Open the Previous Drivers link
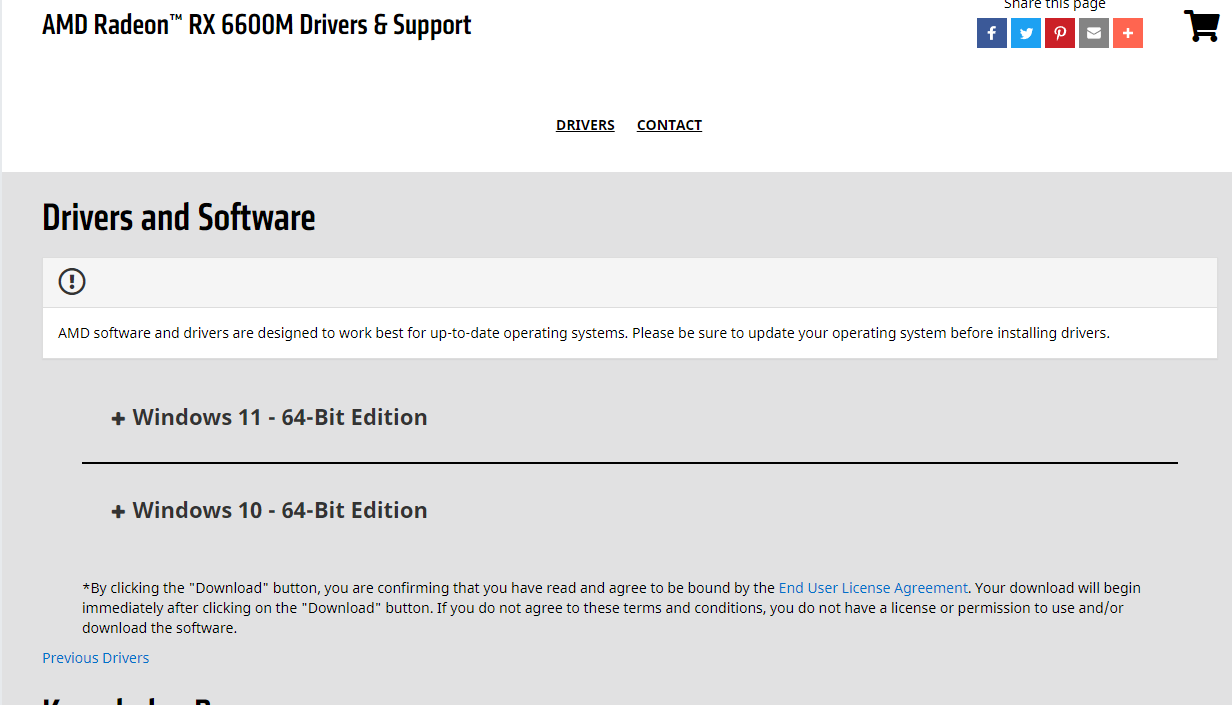 point(96,658)
